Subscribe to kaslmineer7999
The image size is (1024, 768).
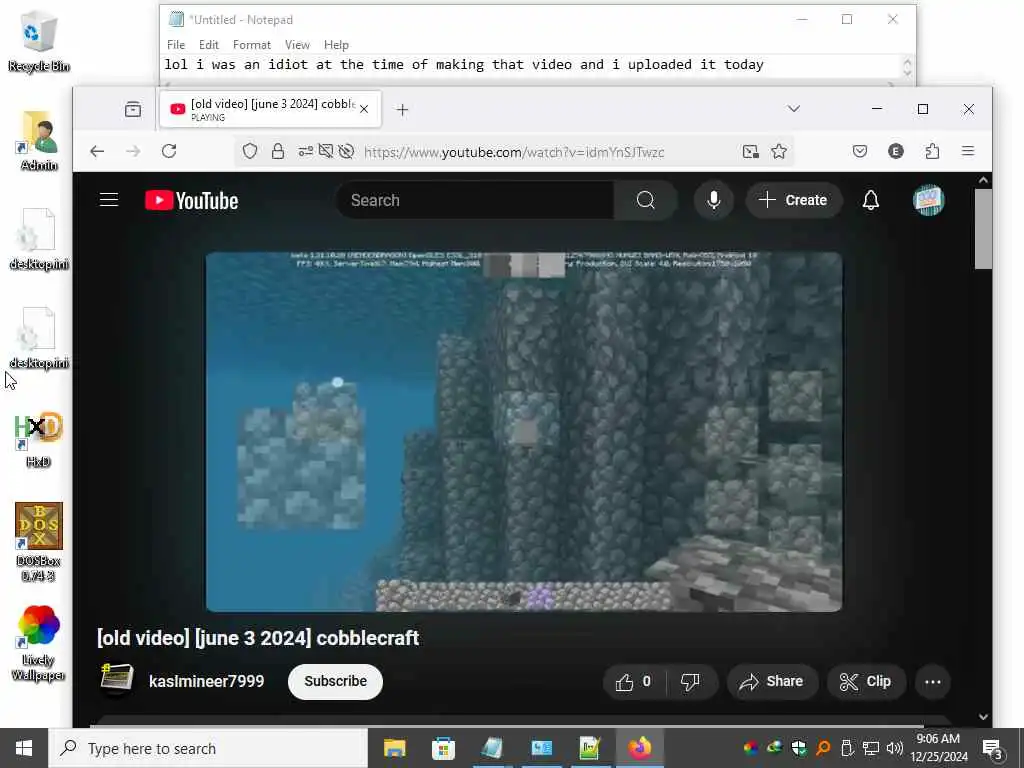(335, 681)
